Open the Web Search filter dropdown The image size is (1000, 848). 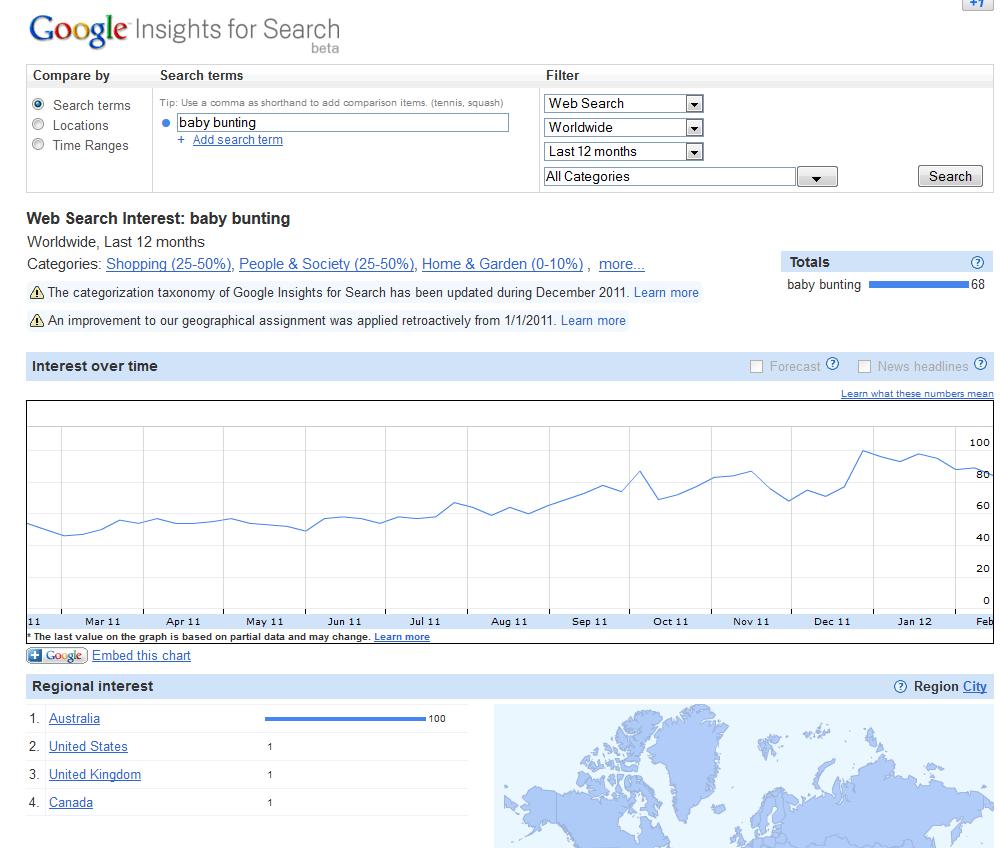623,103
